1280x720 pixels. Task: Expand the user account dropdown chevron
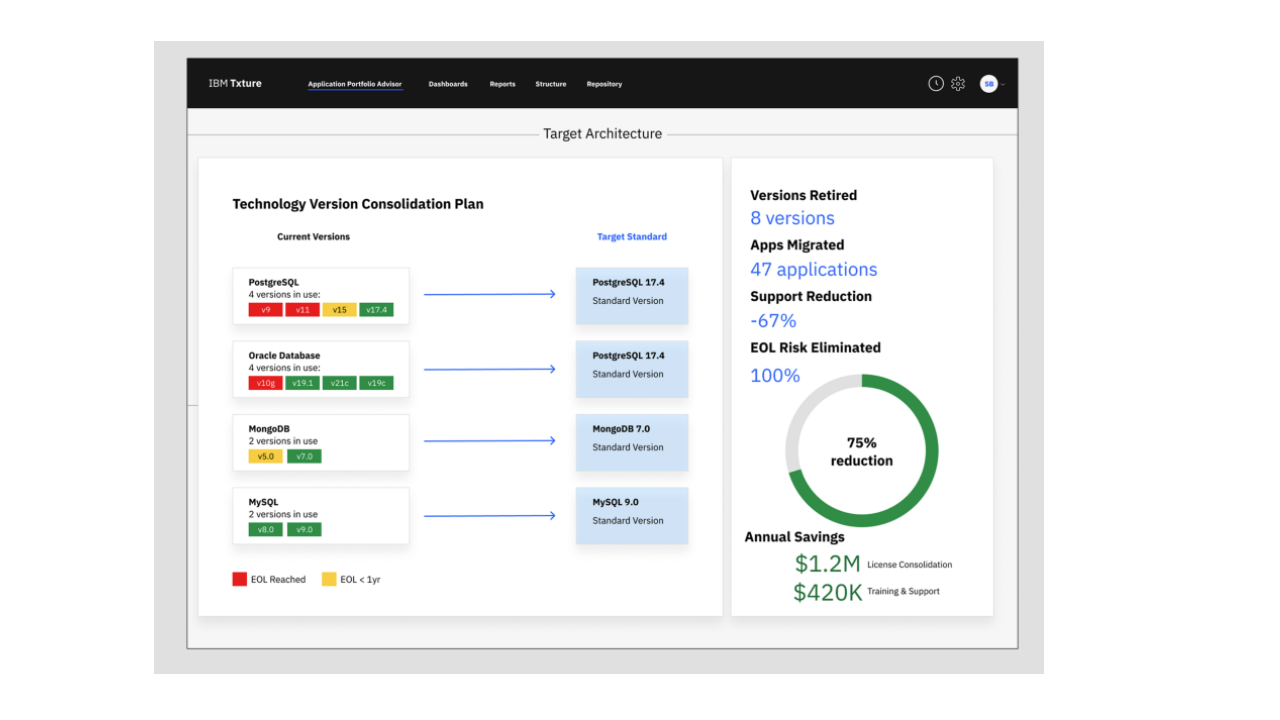point(1003,85)
